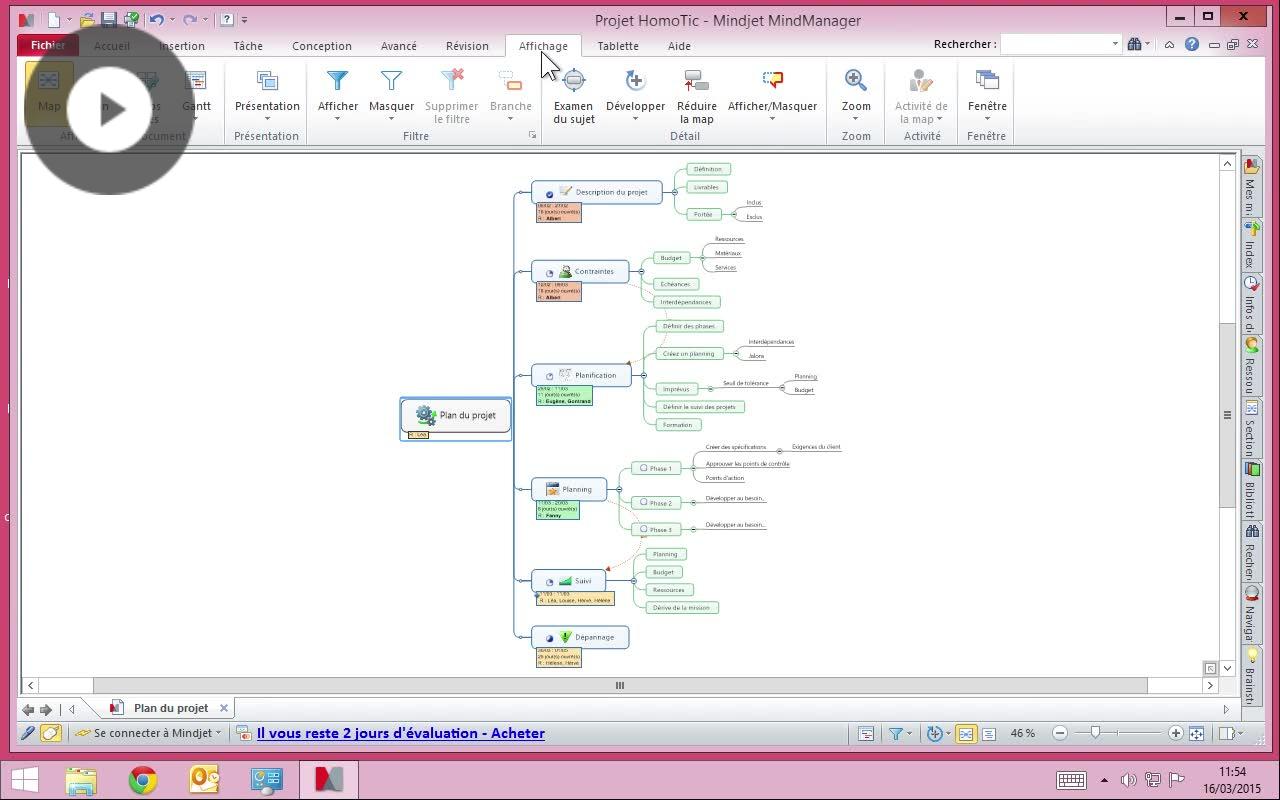Click the Undo arrow

point(156,19)
